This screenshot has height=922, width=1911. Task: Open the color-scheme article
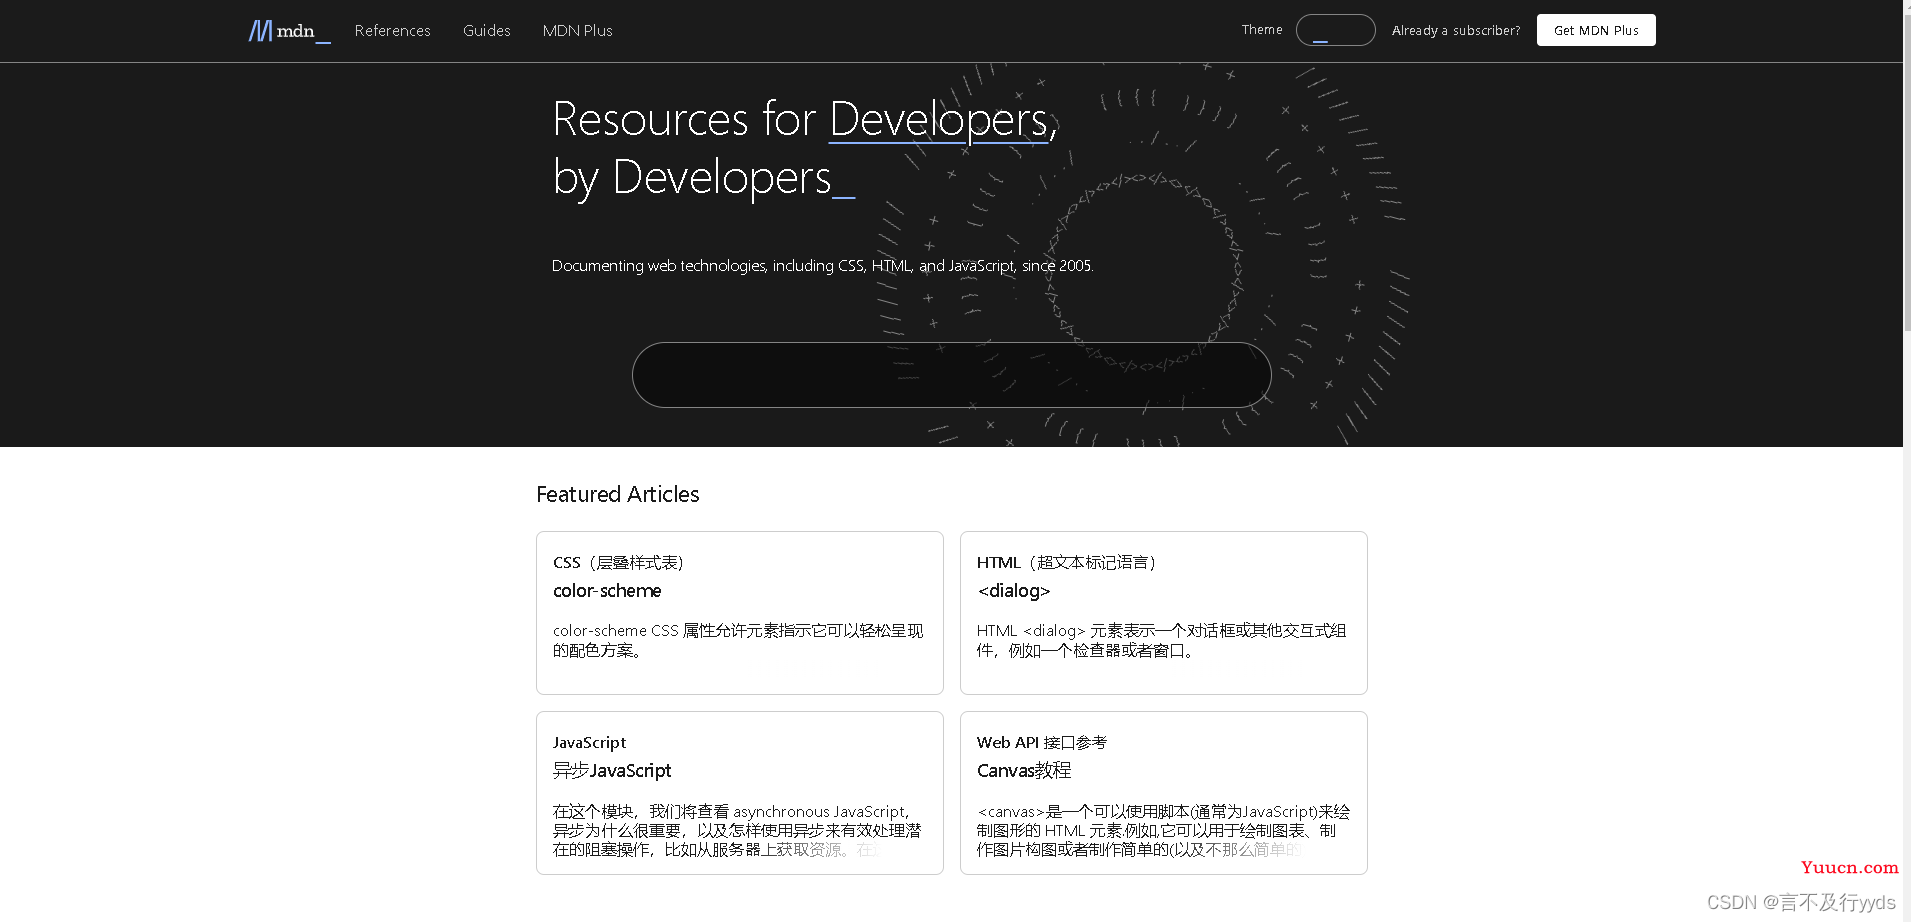click(x=607, y=591)
